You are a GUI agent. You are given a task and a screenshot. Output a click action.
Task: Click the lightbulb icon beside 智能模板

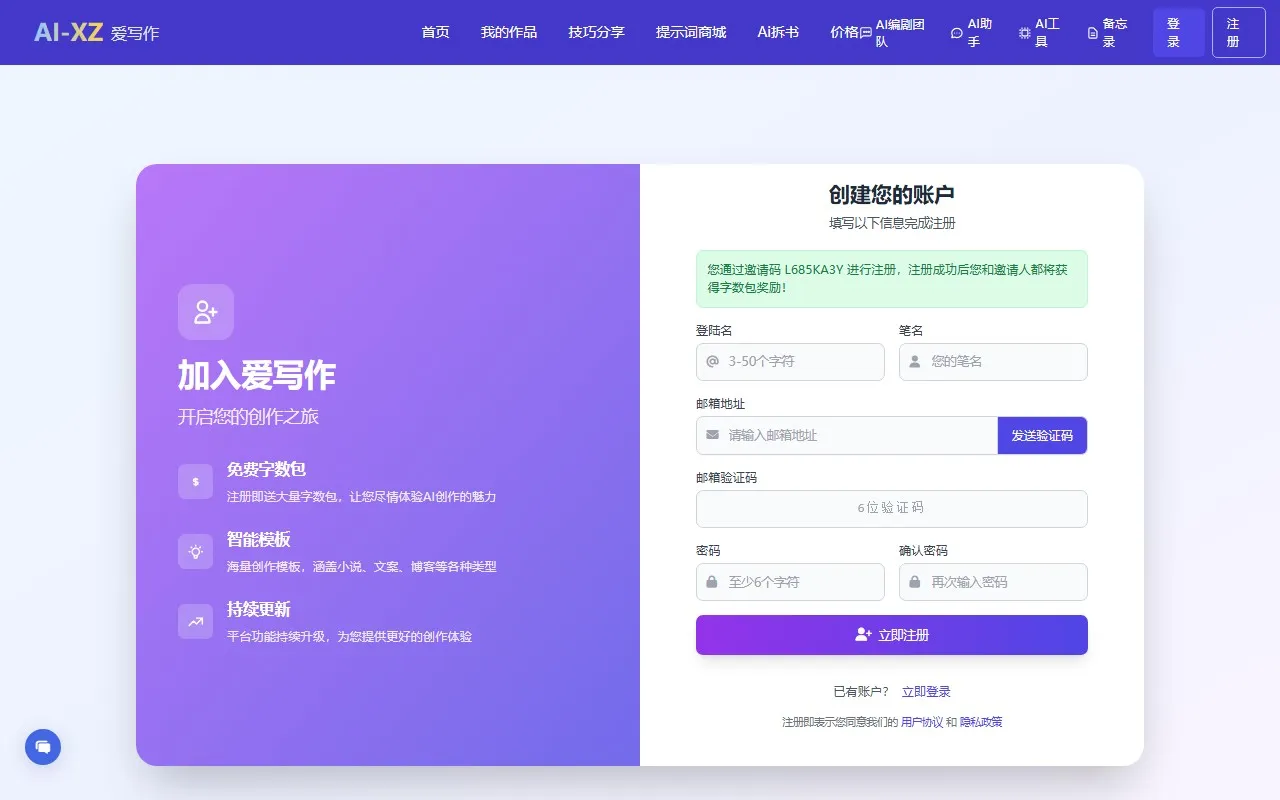point(195,551)
